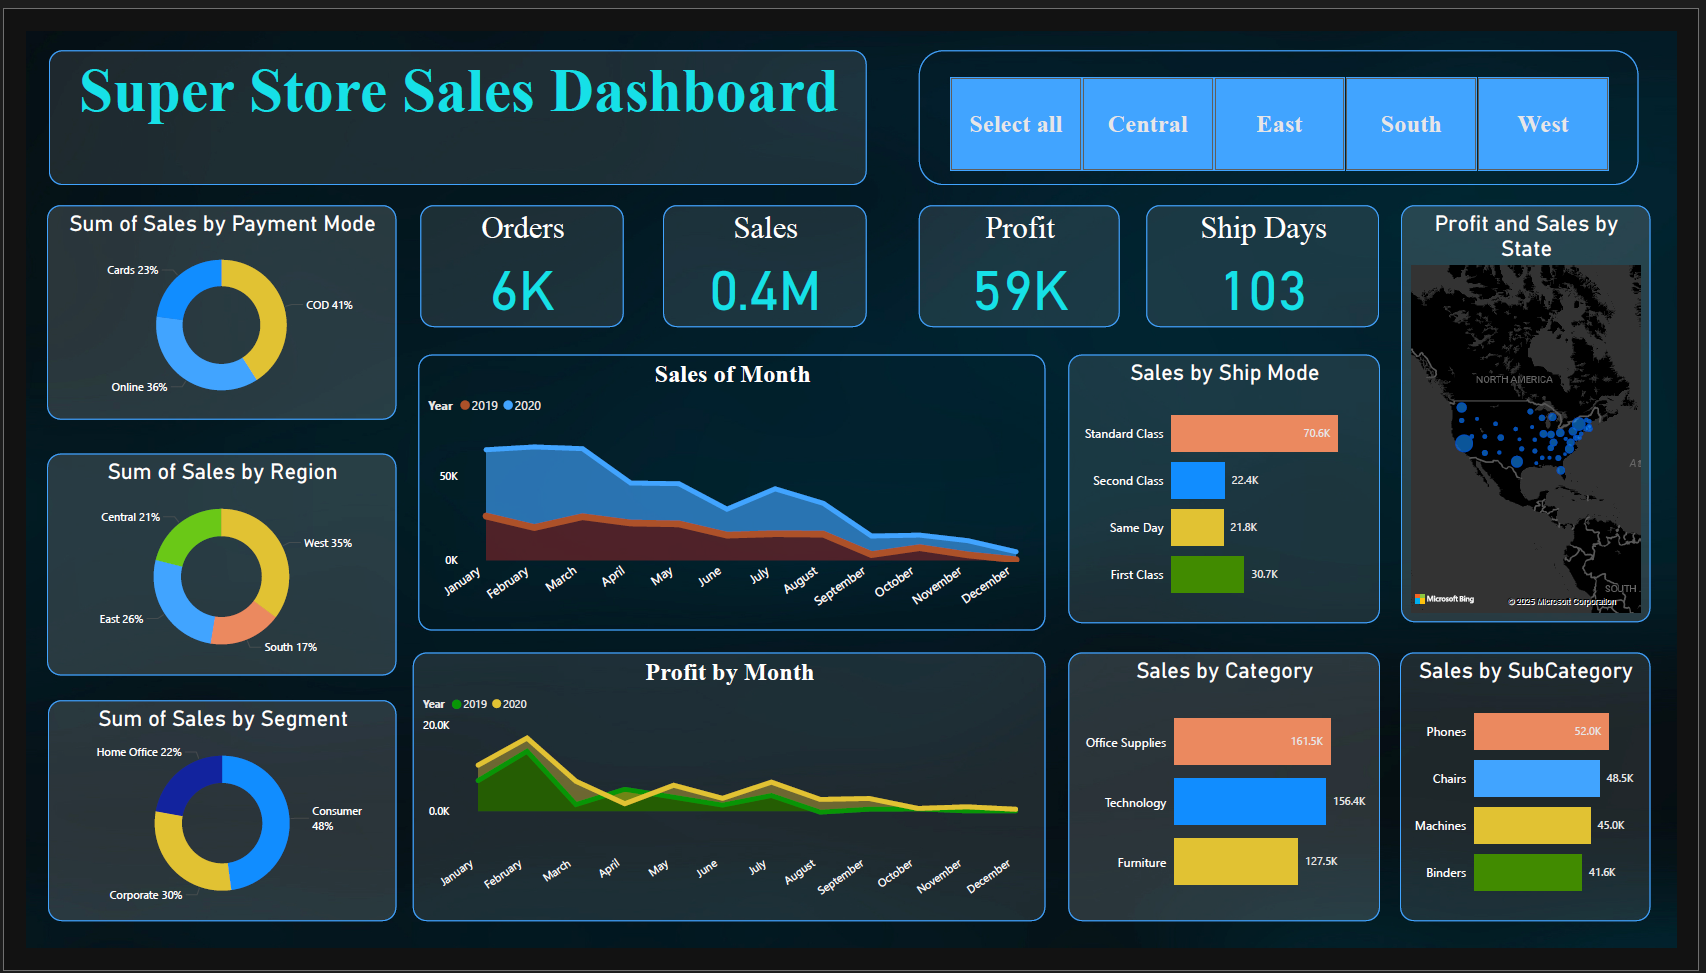Click the Standard Class bar in Sales by Ship Mode

point(1254,433)
